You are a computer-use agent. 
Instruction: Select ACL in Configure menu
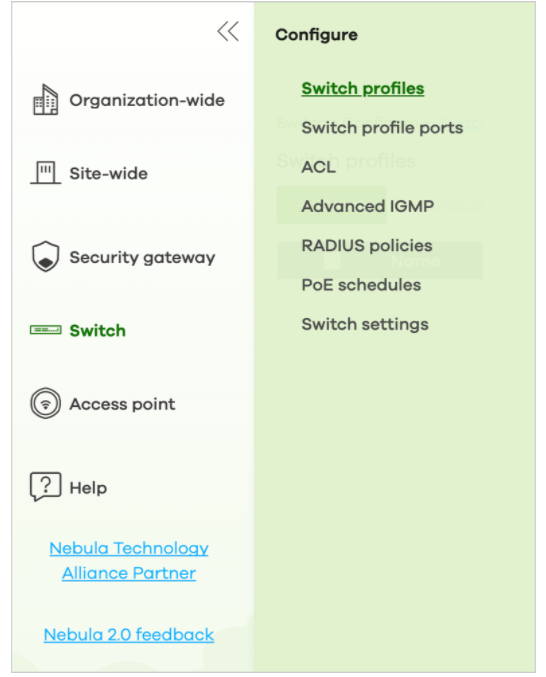pyautogui.click(x=319, y=167)
